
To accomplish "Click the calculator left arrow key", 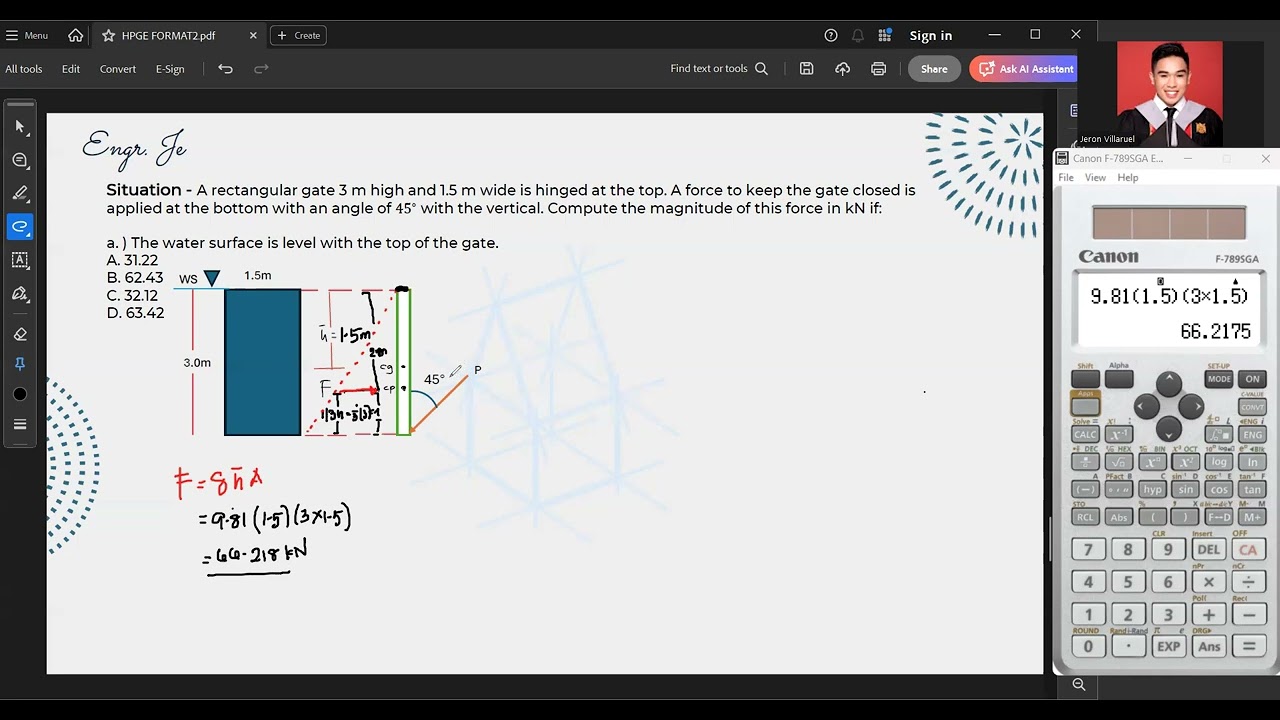I will [x=1146, y=406].
